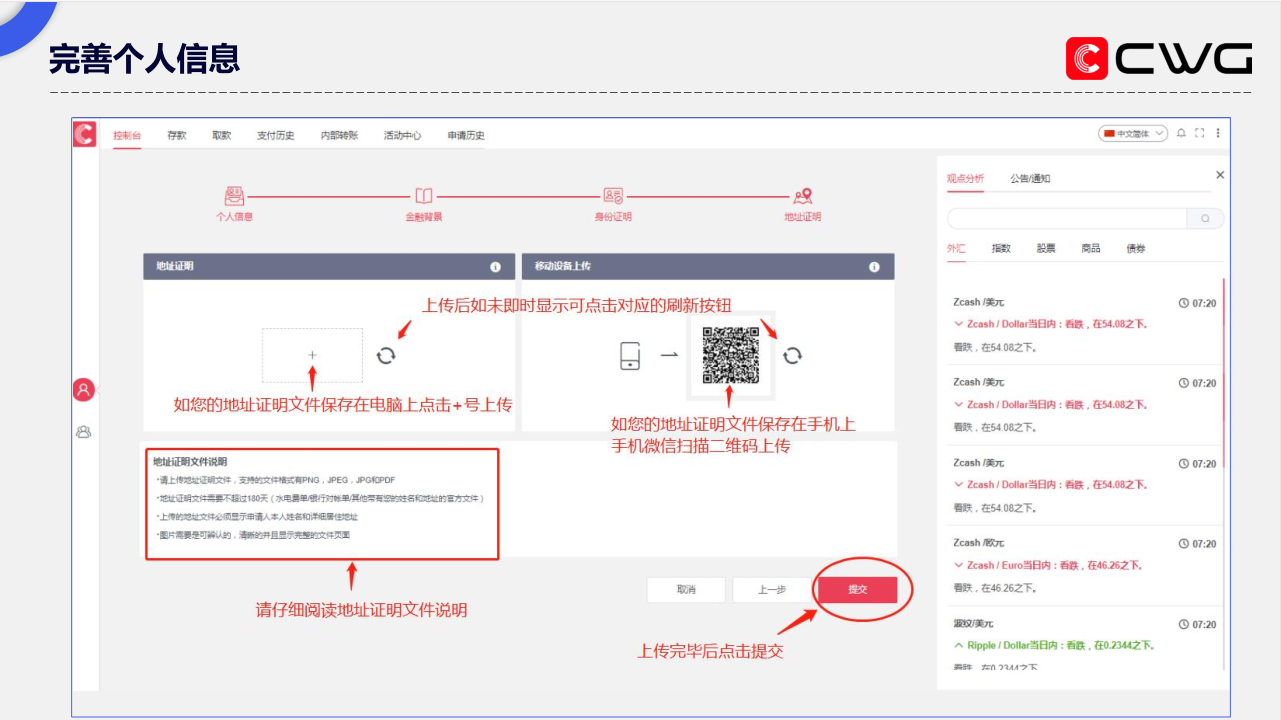Click the Zcash /欧元 item heading
The width and height of the screenshot is (1281, 720).
click(979, 543)
